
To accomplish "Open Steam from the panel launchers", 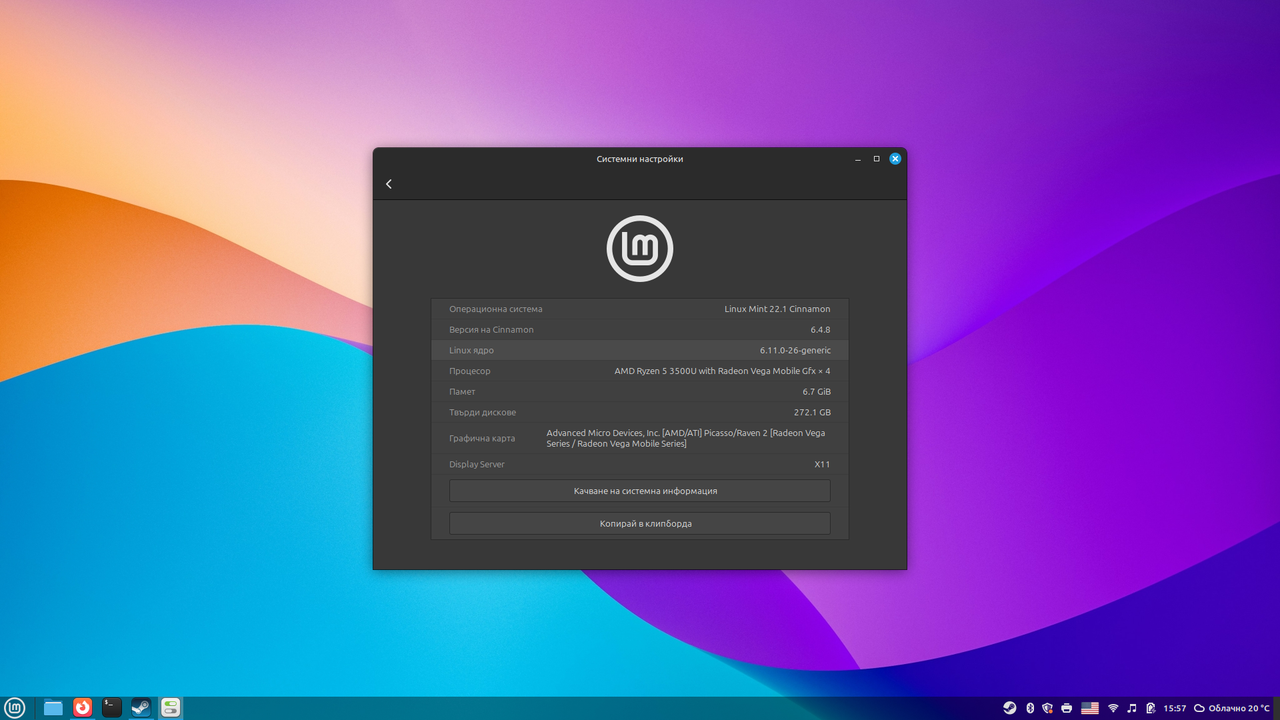I will click(141, 708).
